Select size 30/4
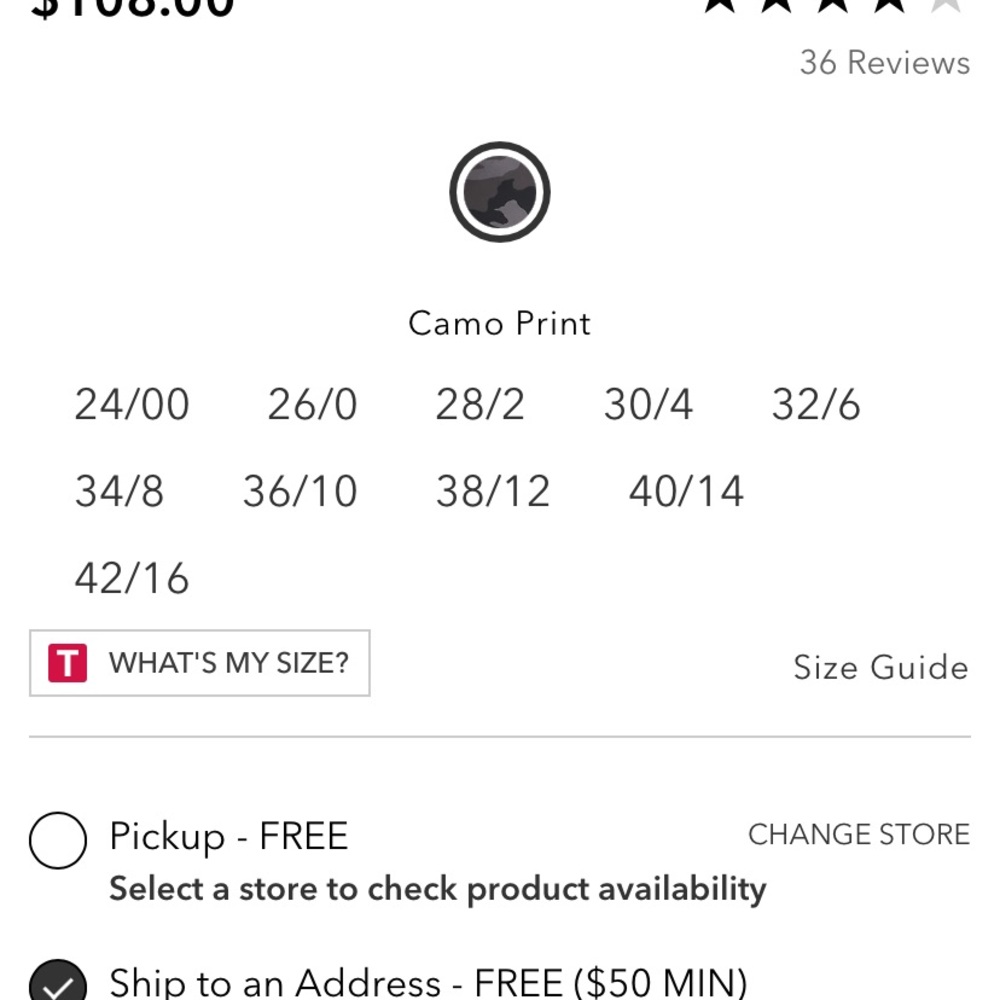Screen dimensions: 1000x1000 [649, 405]
